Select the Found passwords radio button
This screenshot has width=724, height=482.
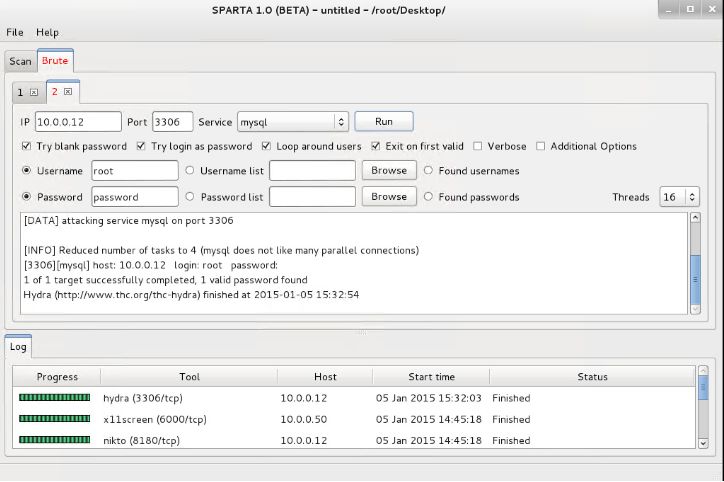pos(429,197)
